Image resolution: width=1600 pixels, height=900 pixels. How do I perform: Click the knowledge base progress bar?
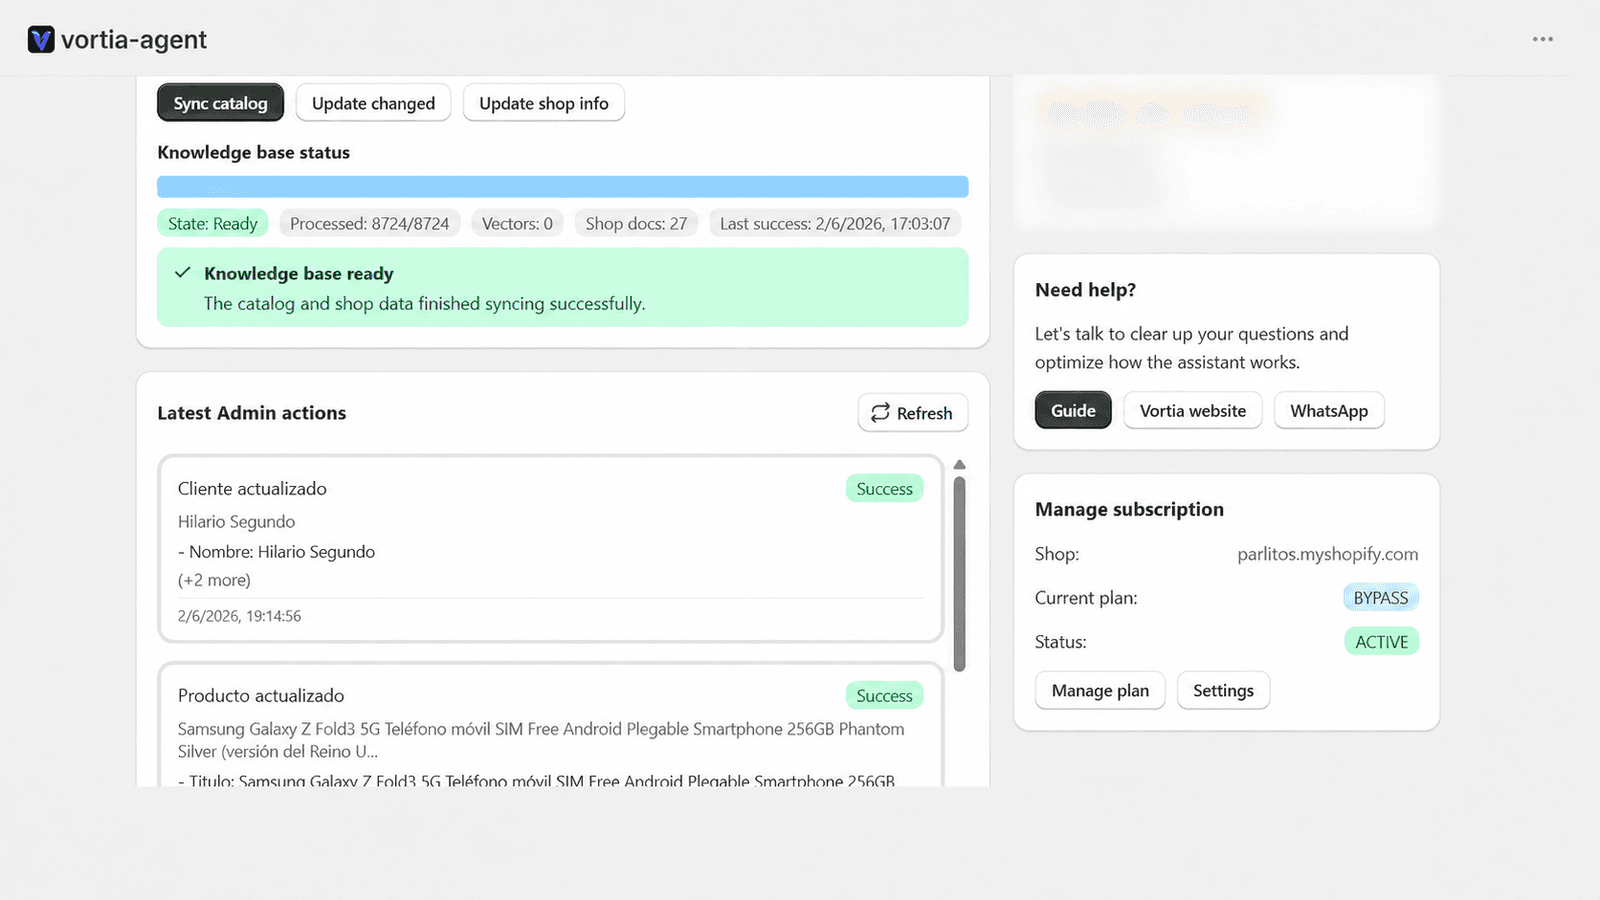tap(563, 187)
